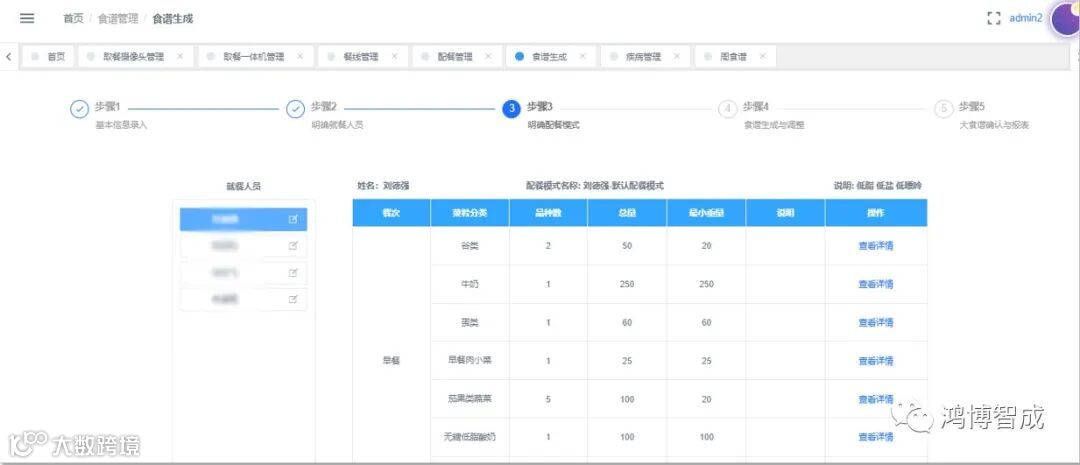This screenshot has height=465, width=1080.
Task: Close the 取餐摄像头管理 tab
Action: click(x=180, y=56)
